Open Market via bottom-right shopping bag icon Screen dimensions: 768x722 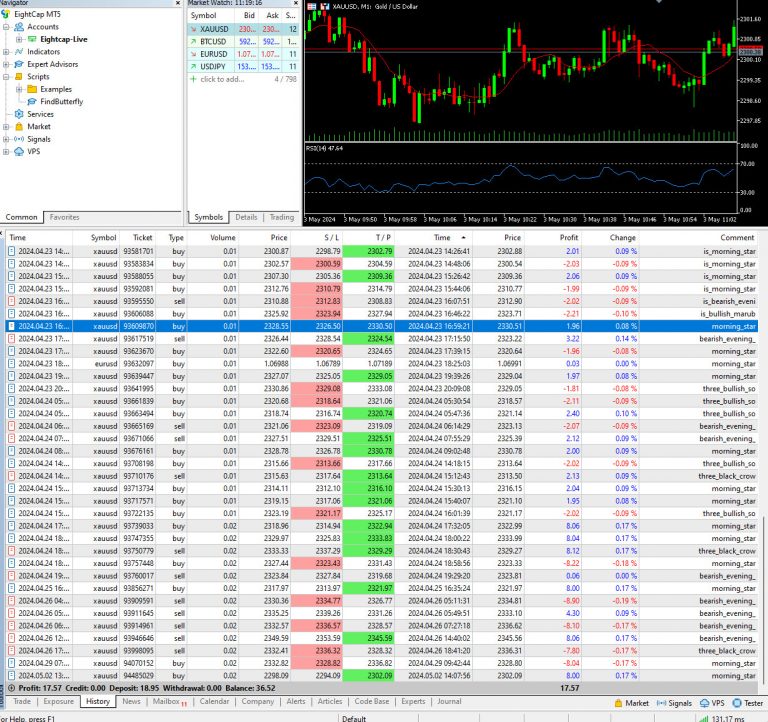click(x=617, y=703)
